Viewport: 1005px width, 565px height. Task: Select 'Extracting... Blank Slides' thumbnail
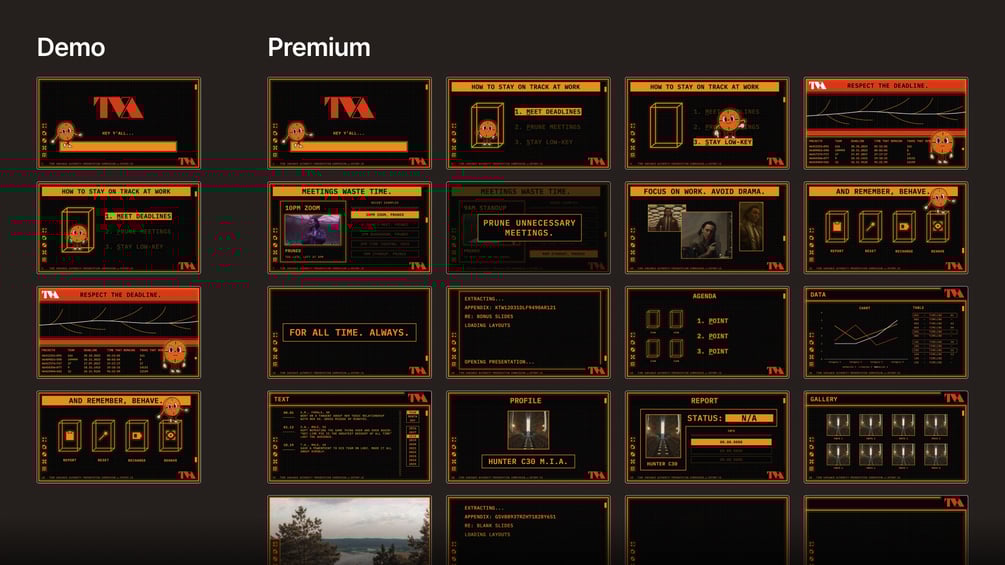pos(528,530)
